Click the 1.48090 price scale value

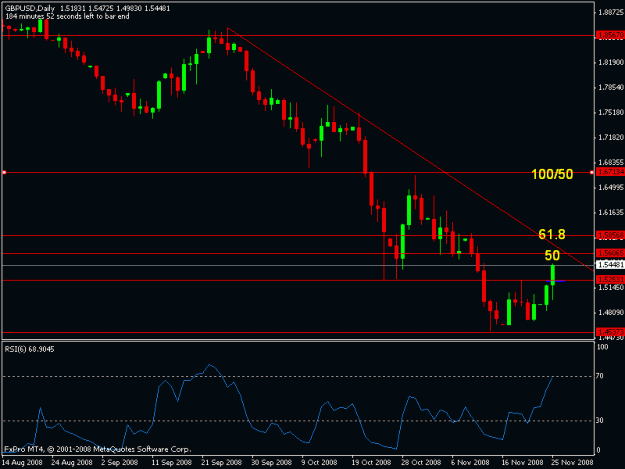(x=611, y=313)
